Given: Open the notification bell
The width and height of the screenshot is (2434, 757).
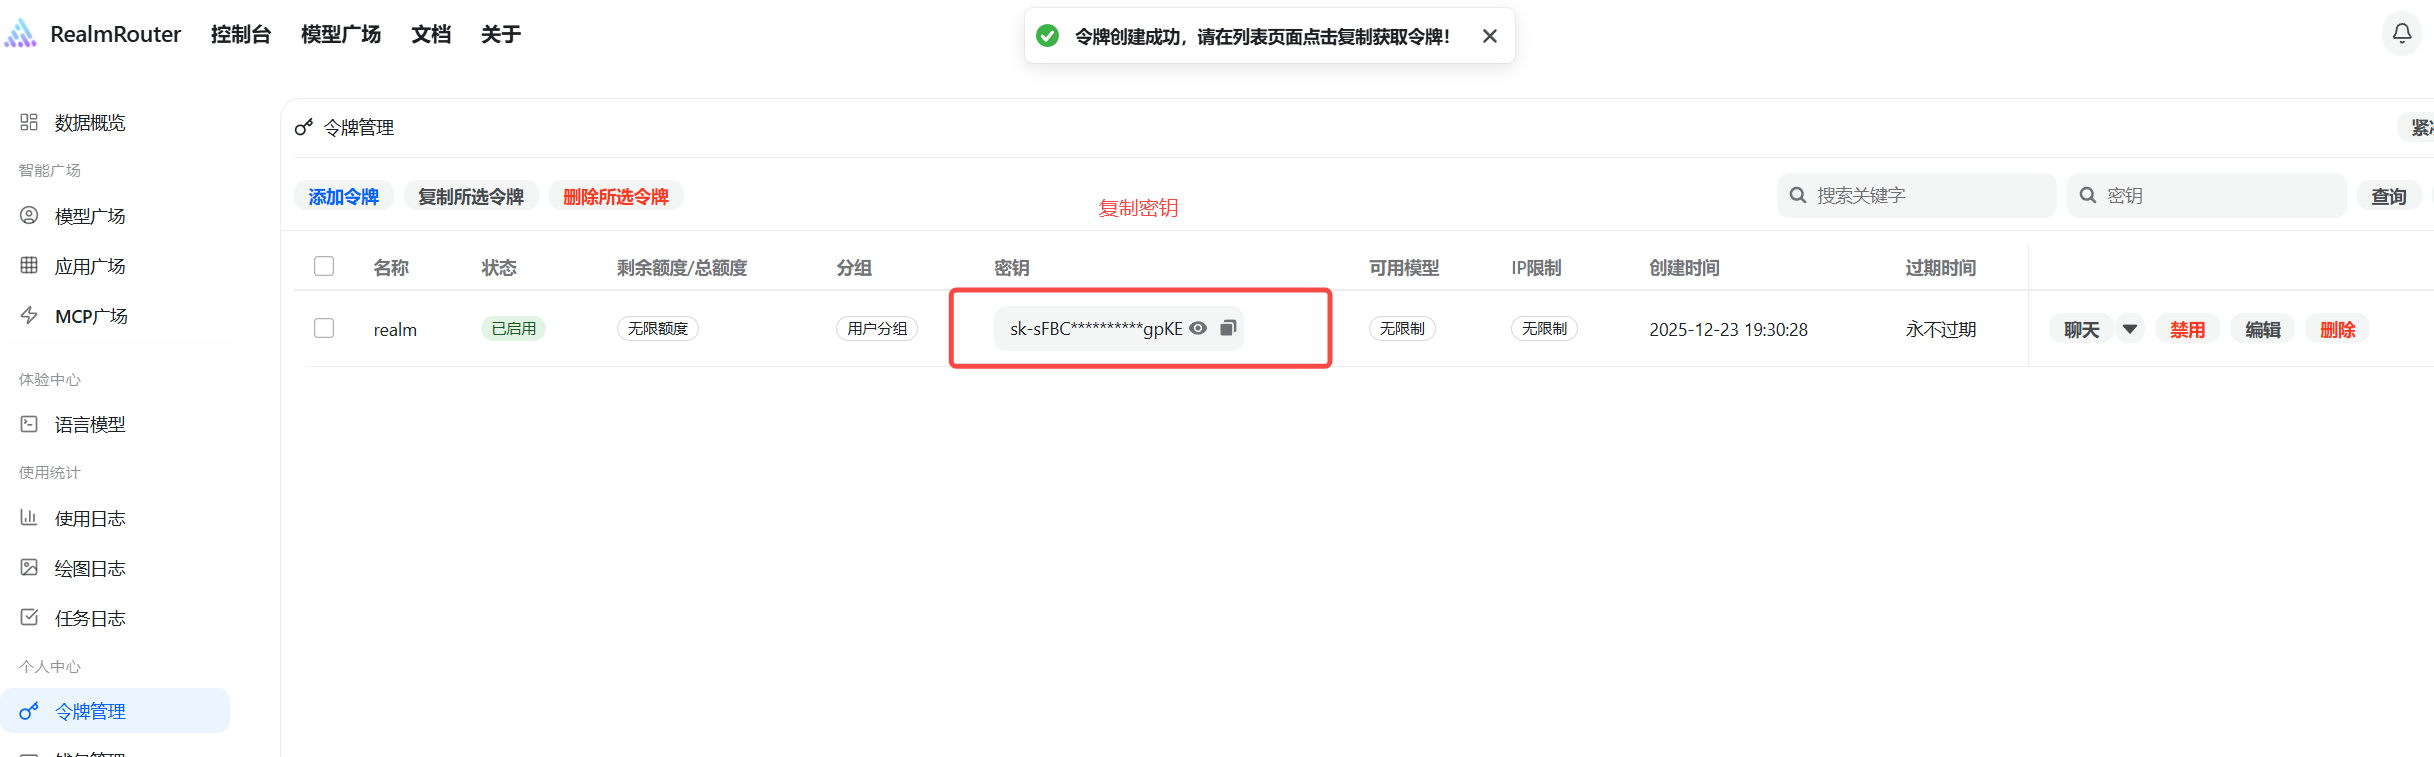Looking at the screenshot, I should click(x=2401, y=34).
